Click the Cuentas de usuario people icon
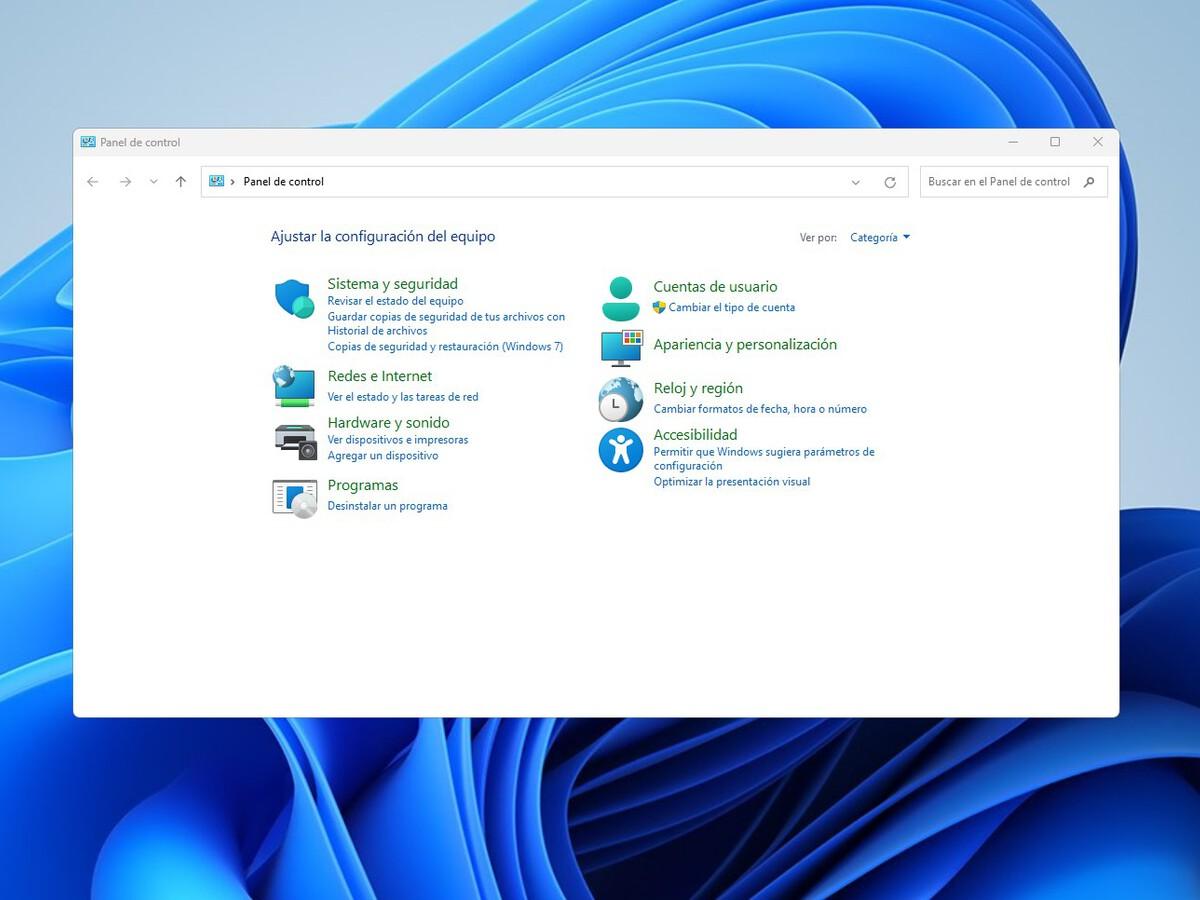1200x900 pixels. tap(619, 297)
